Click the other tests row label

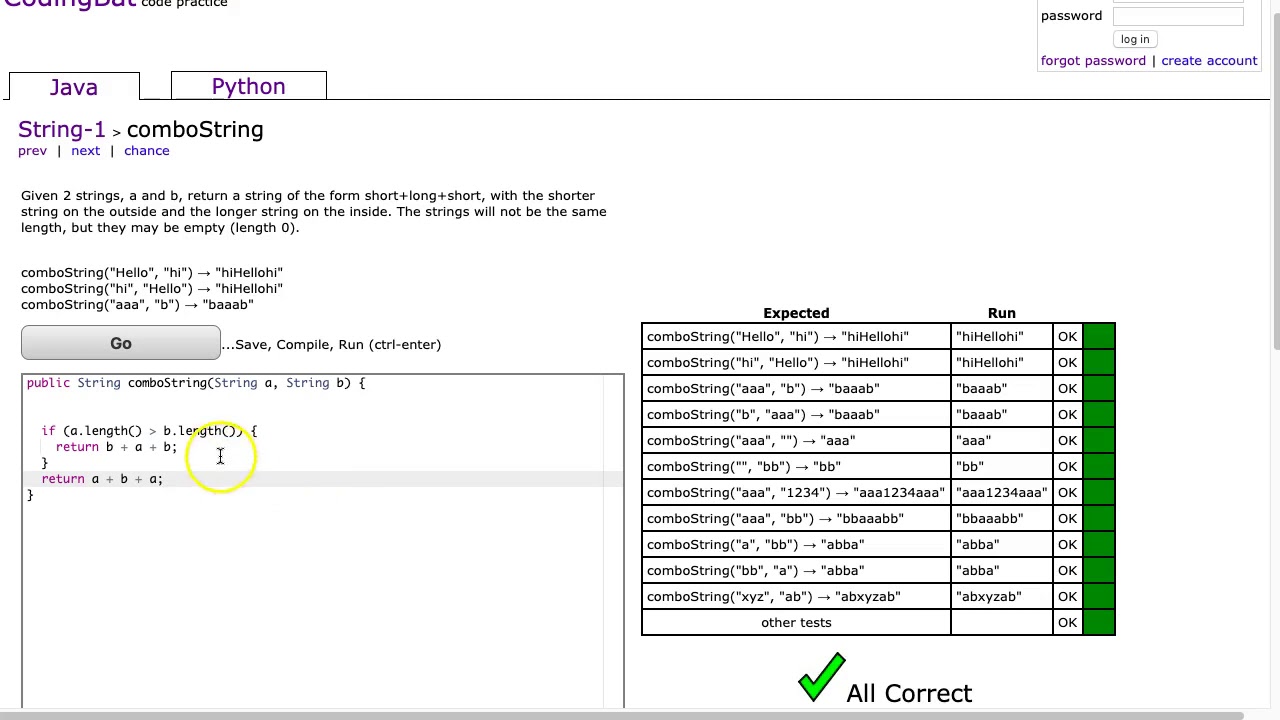(796, 623)
